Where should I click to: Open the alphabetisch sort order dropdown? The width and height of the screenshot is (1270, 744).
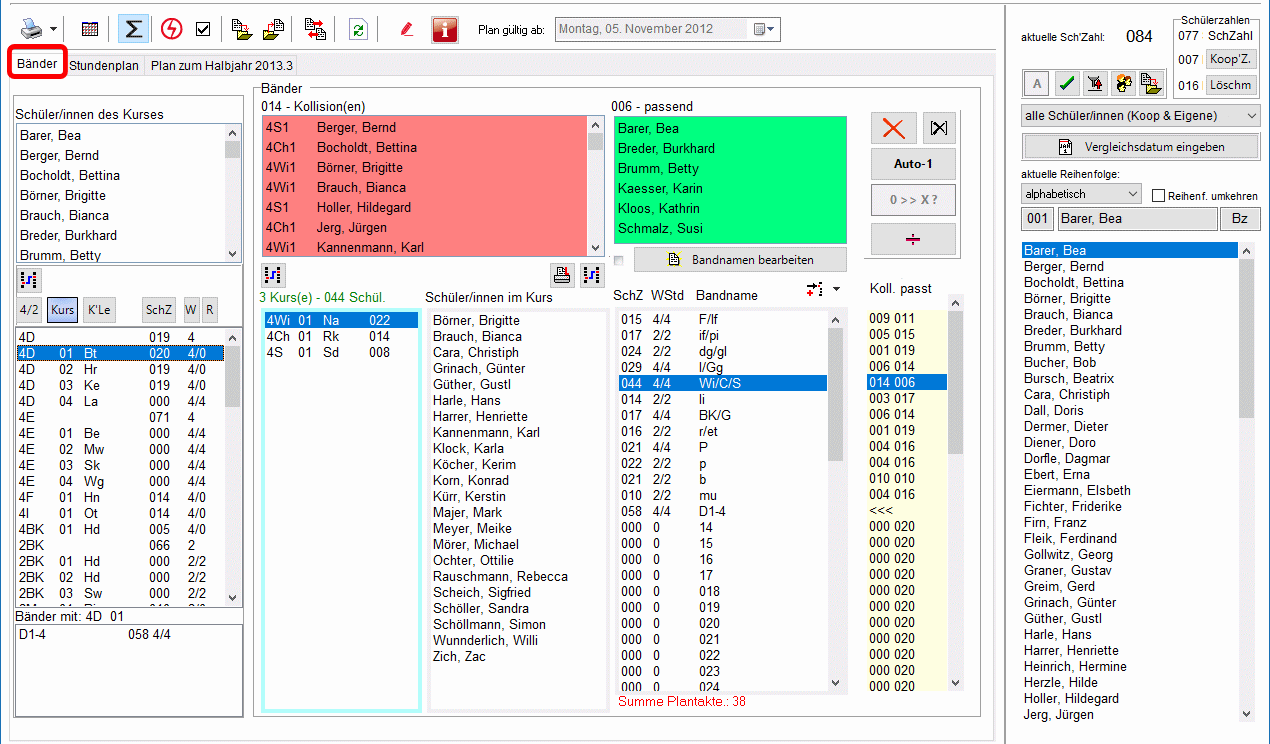coord(1080,193)
